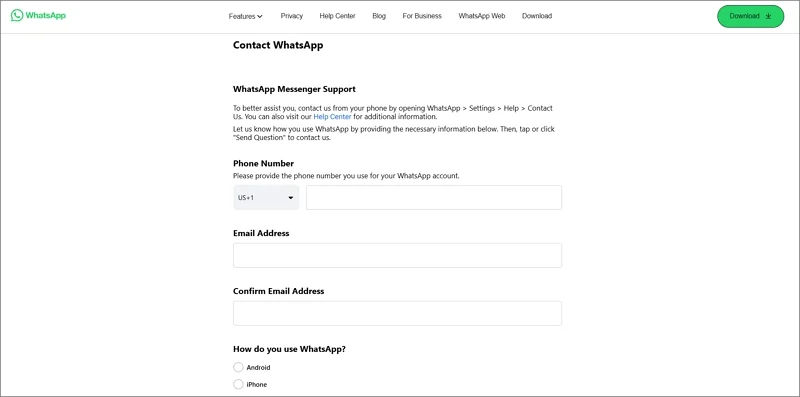Viewport: 800px width, 397px height.
Task: Open the Features dropdown menu
Action: (x=245, y=16)
